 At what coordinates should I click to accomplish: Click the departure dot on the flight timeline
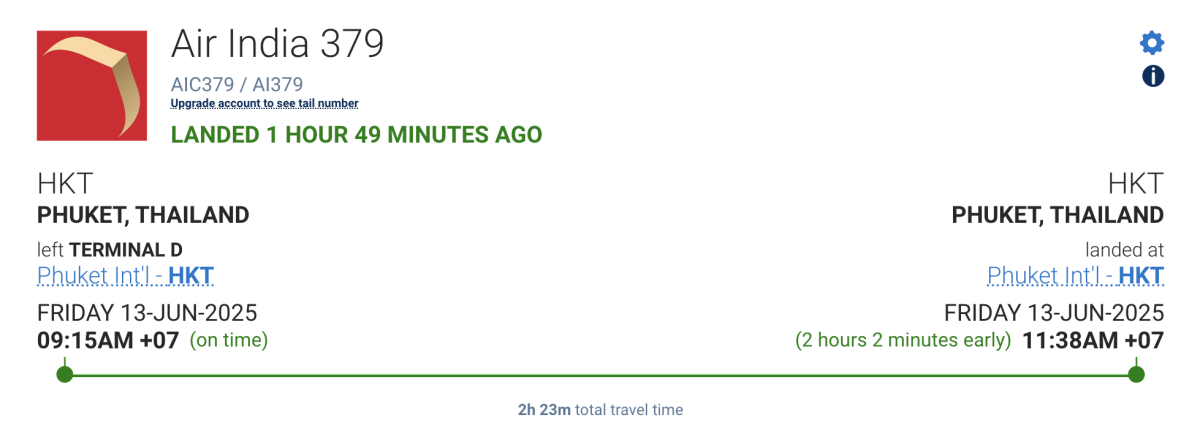coord(65,375)
